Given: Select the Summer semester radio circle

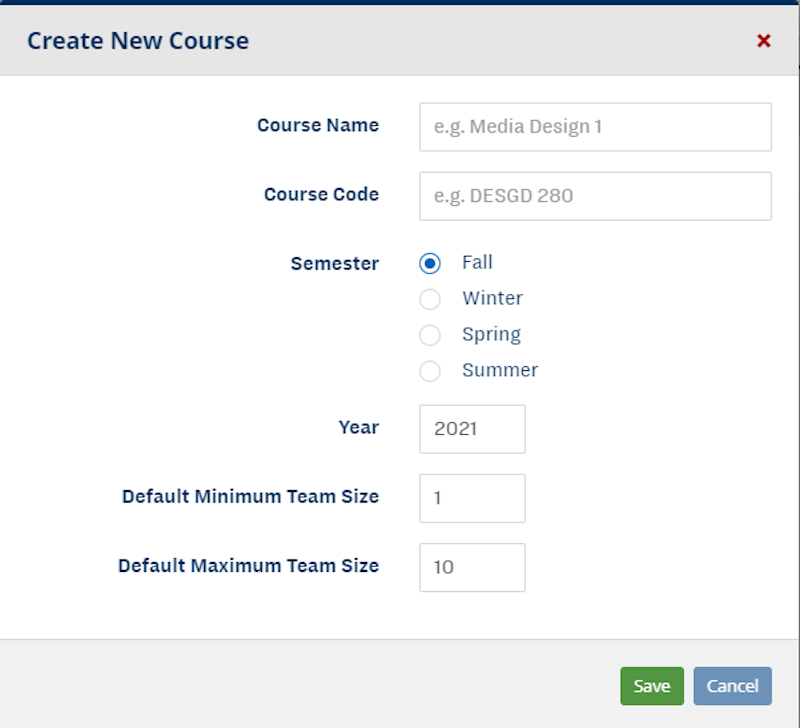Looking at the screenshot, I should [x=430, y=371].
